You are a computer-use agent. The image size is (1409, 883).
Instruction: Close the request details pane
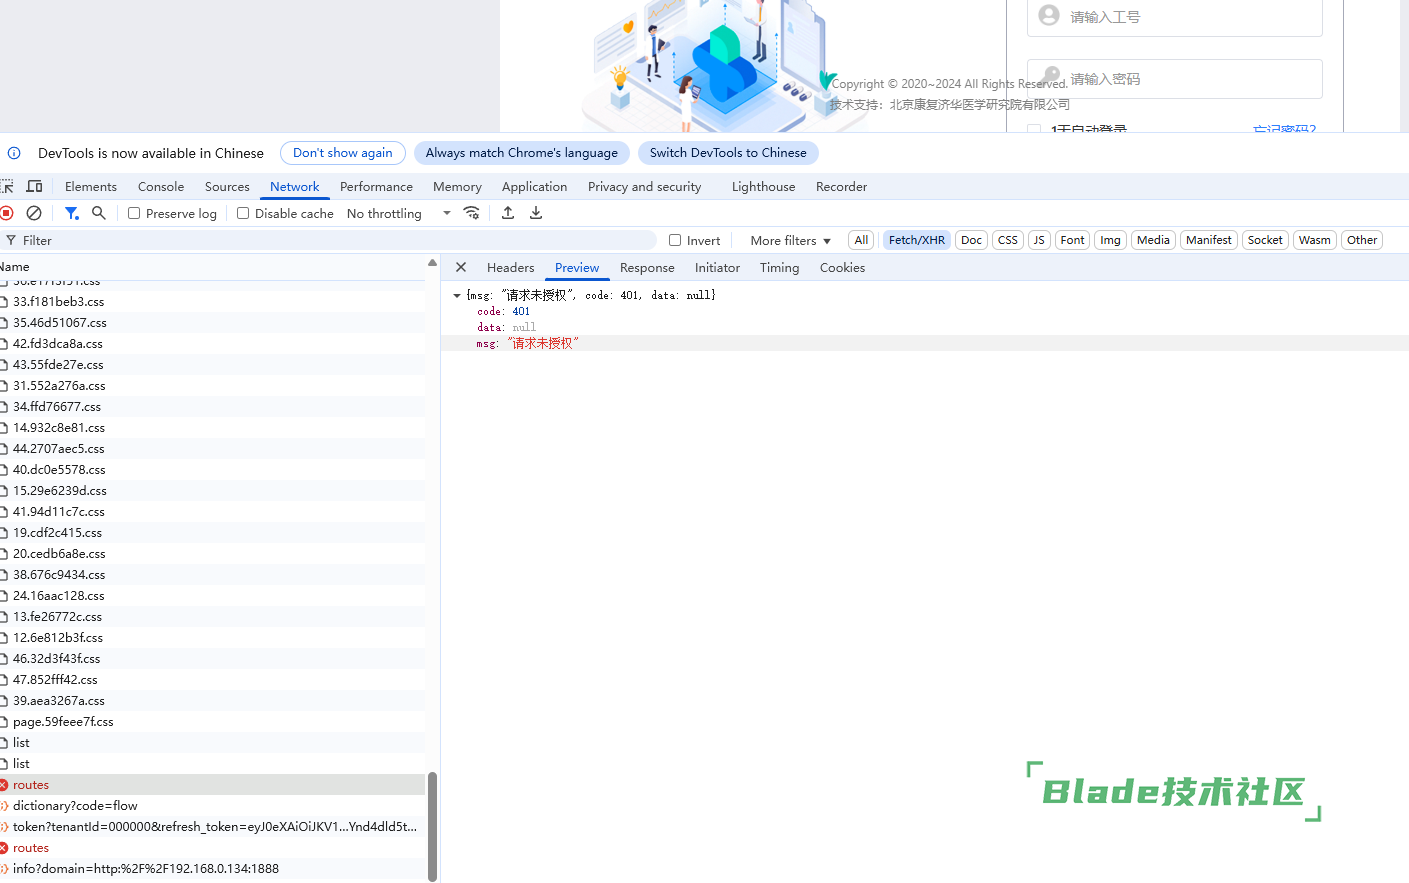click(461, 267)
